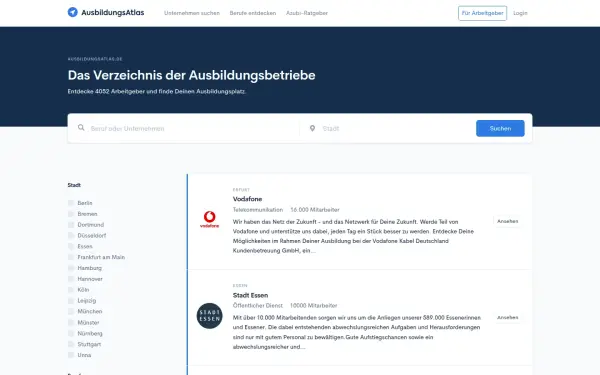This screenshot has width=600, height=375.
Task: Open the Login link
Action: pyautogui.click(x=520, y=13)
